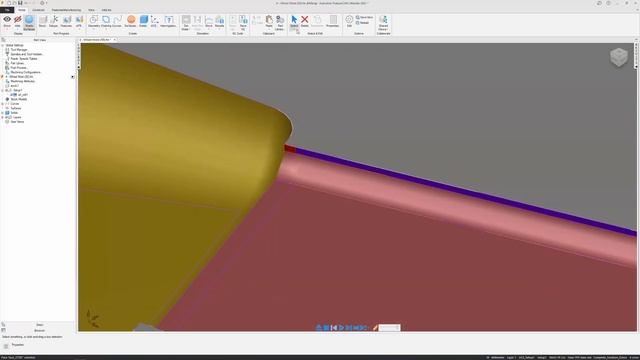Screen dimensions: 640x360
Task: Select the Curves create tool
Action: 118,20
